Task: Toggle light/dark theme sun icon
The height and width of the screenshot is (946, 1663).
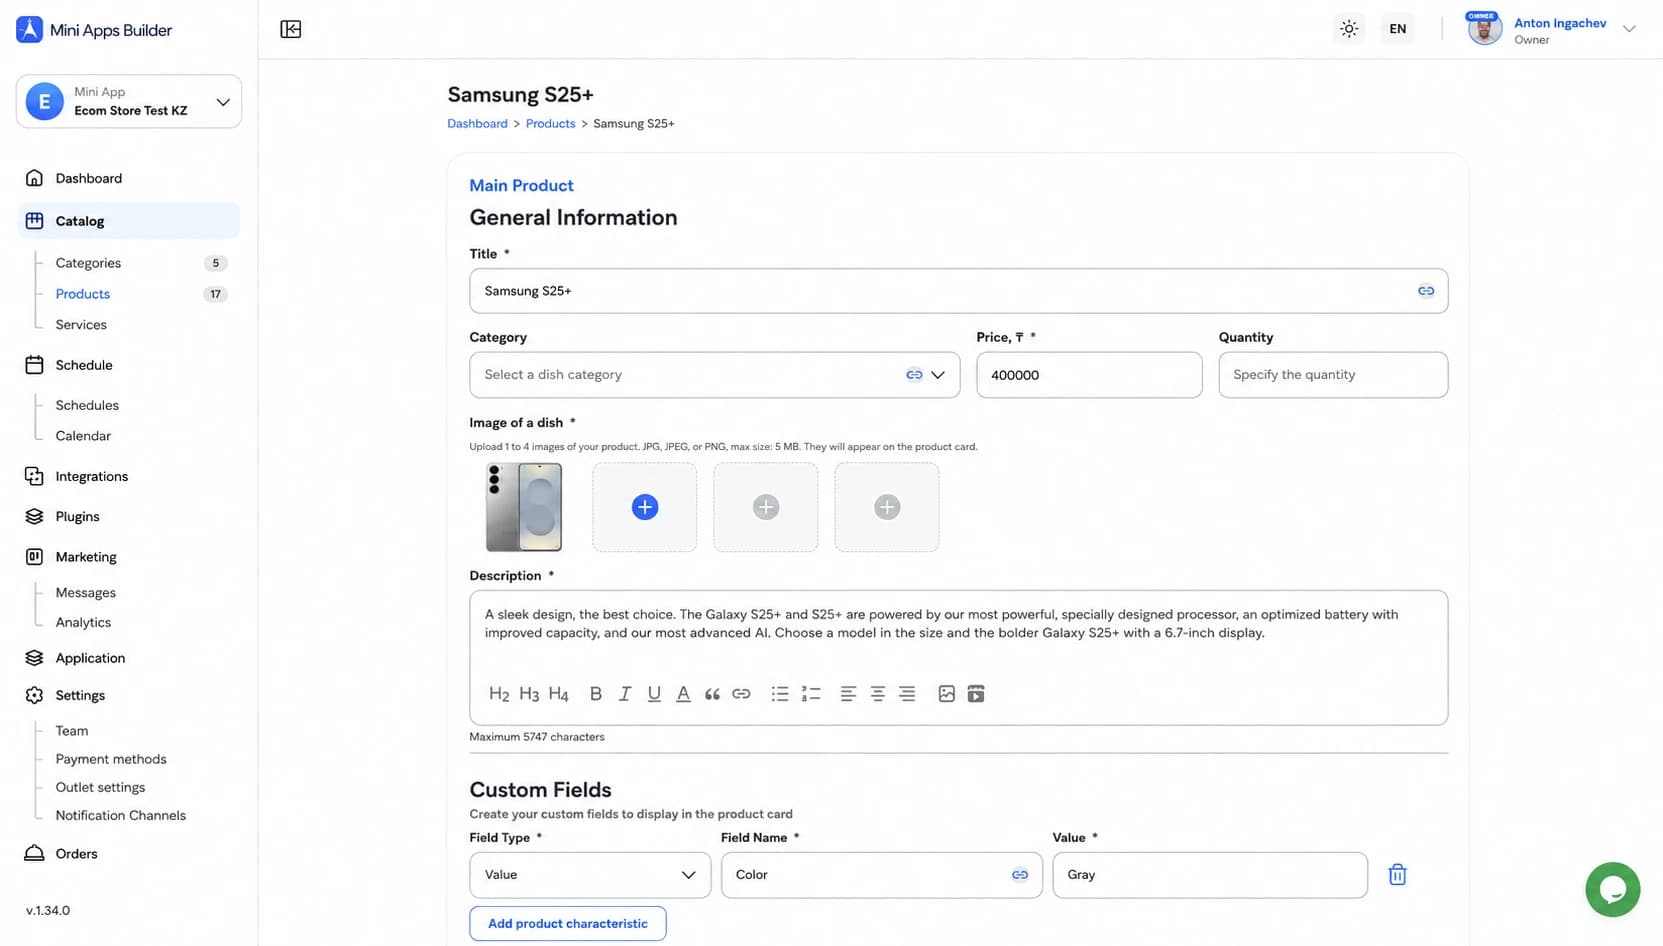Action: [x=1349, y=29]
